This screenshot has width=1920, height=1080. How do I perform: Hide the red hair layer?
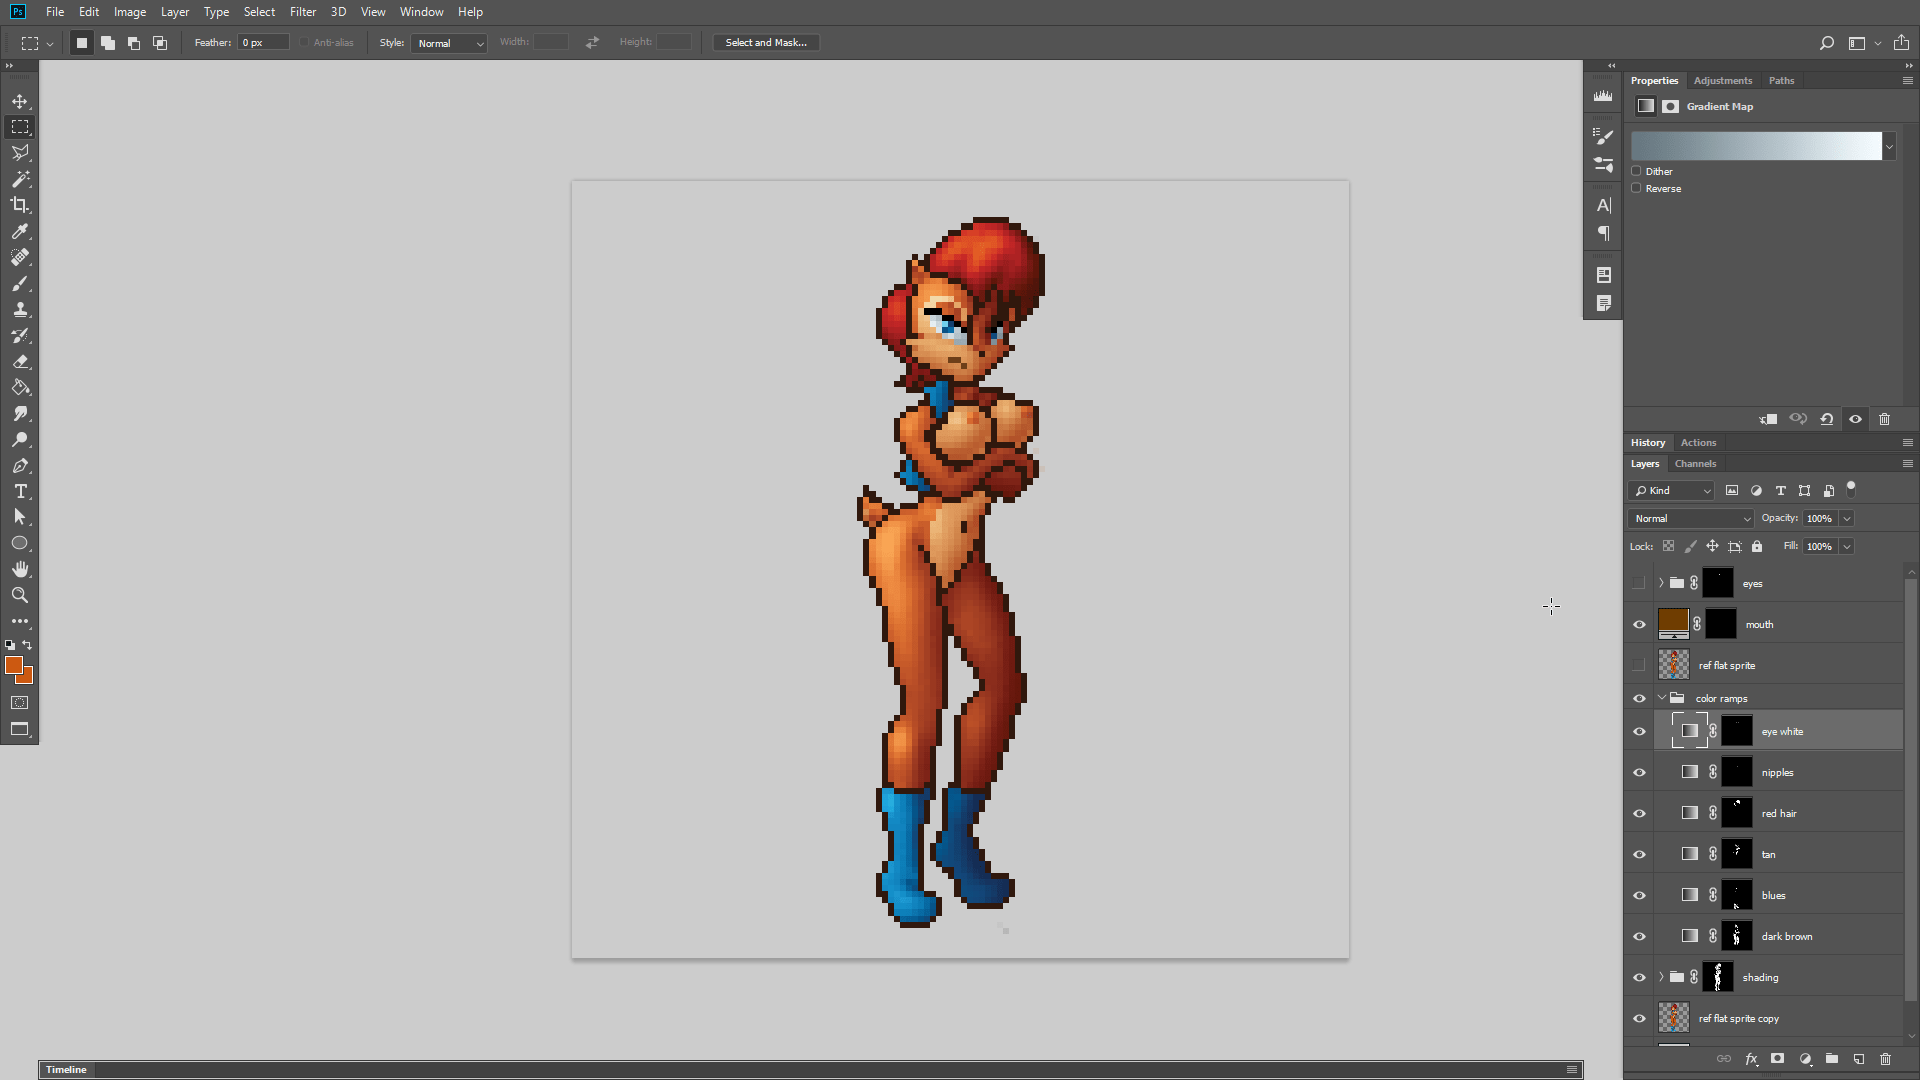pos(1639,814)
